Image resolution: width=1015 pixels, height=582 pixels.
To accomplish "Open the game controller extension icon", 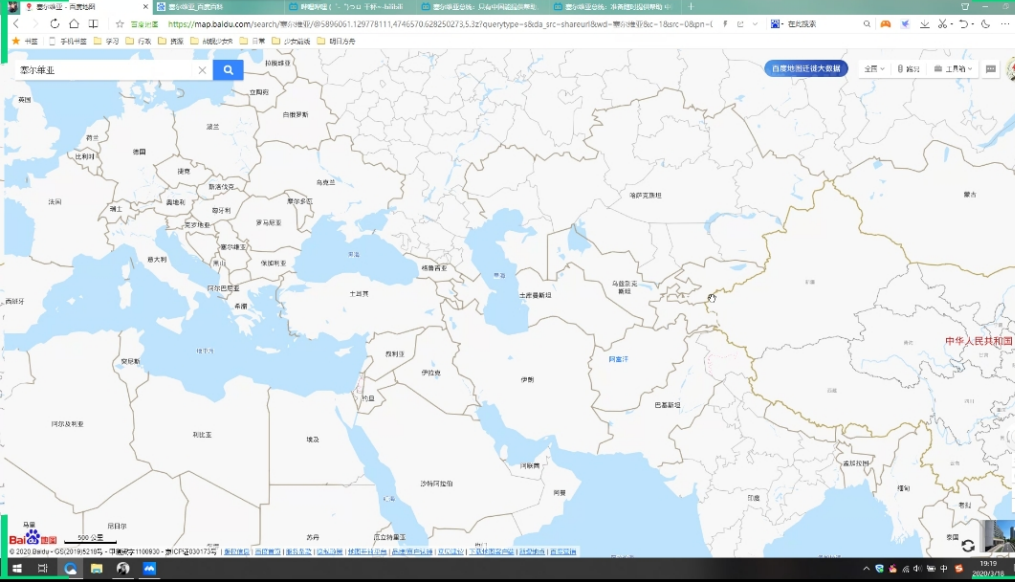I will [884, 23].
